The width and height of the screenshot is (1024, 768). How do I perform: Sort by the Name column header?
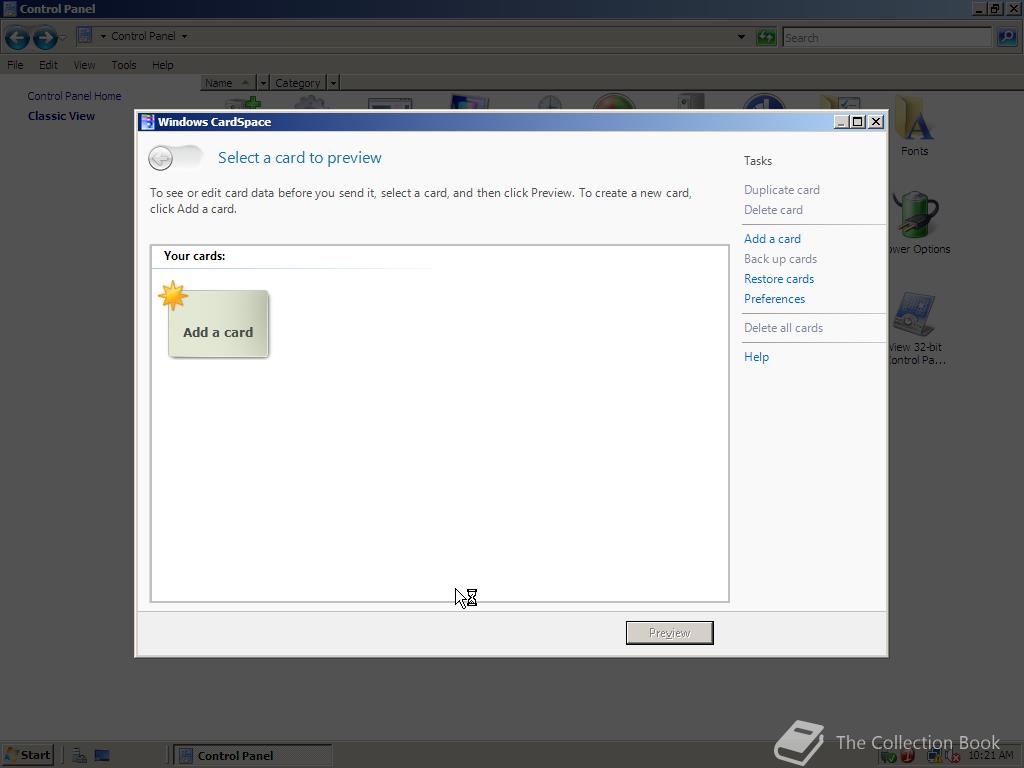click(228, 83)
